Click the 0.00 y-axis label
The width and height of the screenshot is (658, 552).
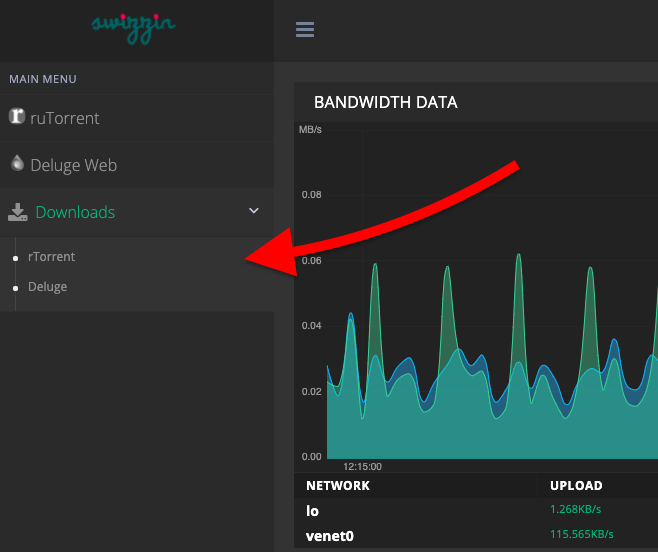click(311, 457)
